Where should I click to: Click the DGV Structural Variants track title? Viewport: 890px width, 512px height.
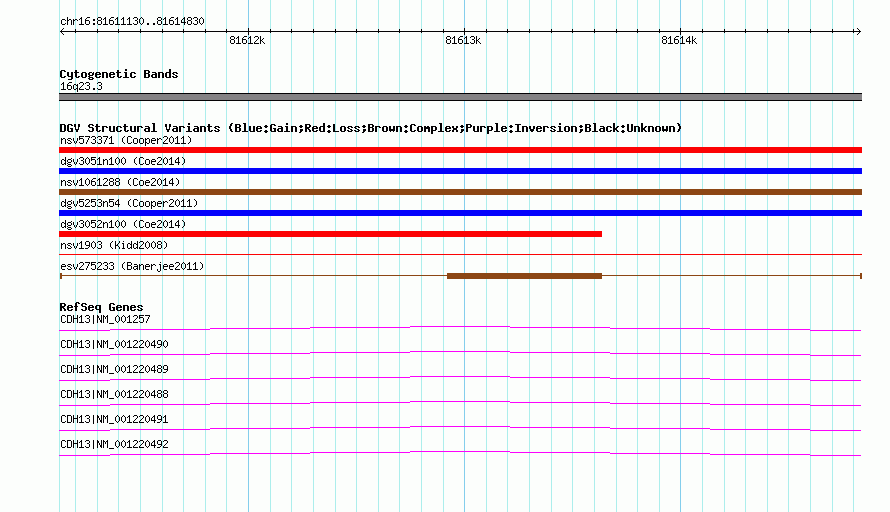pos(370,128)
